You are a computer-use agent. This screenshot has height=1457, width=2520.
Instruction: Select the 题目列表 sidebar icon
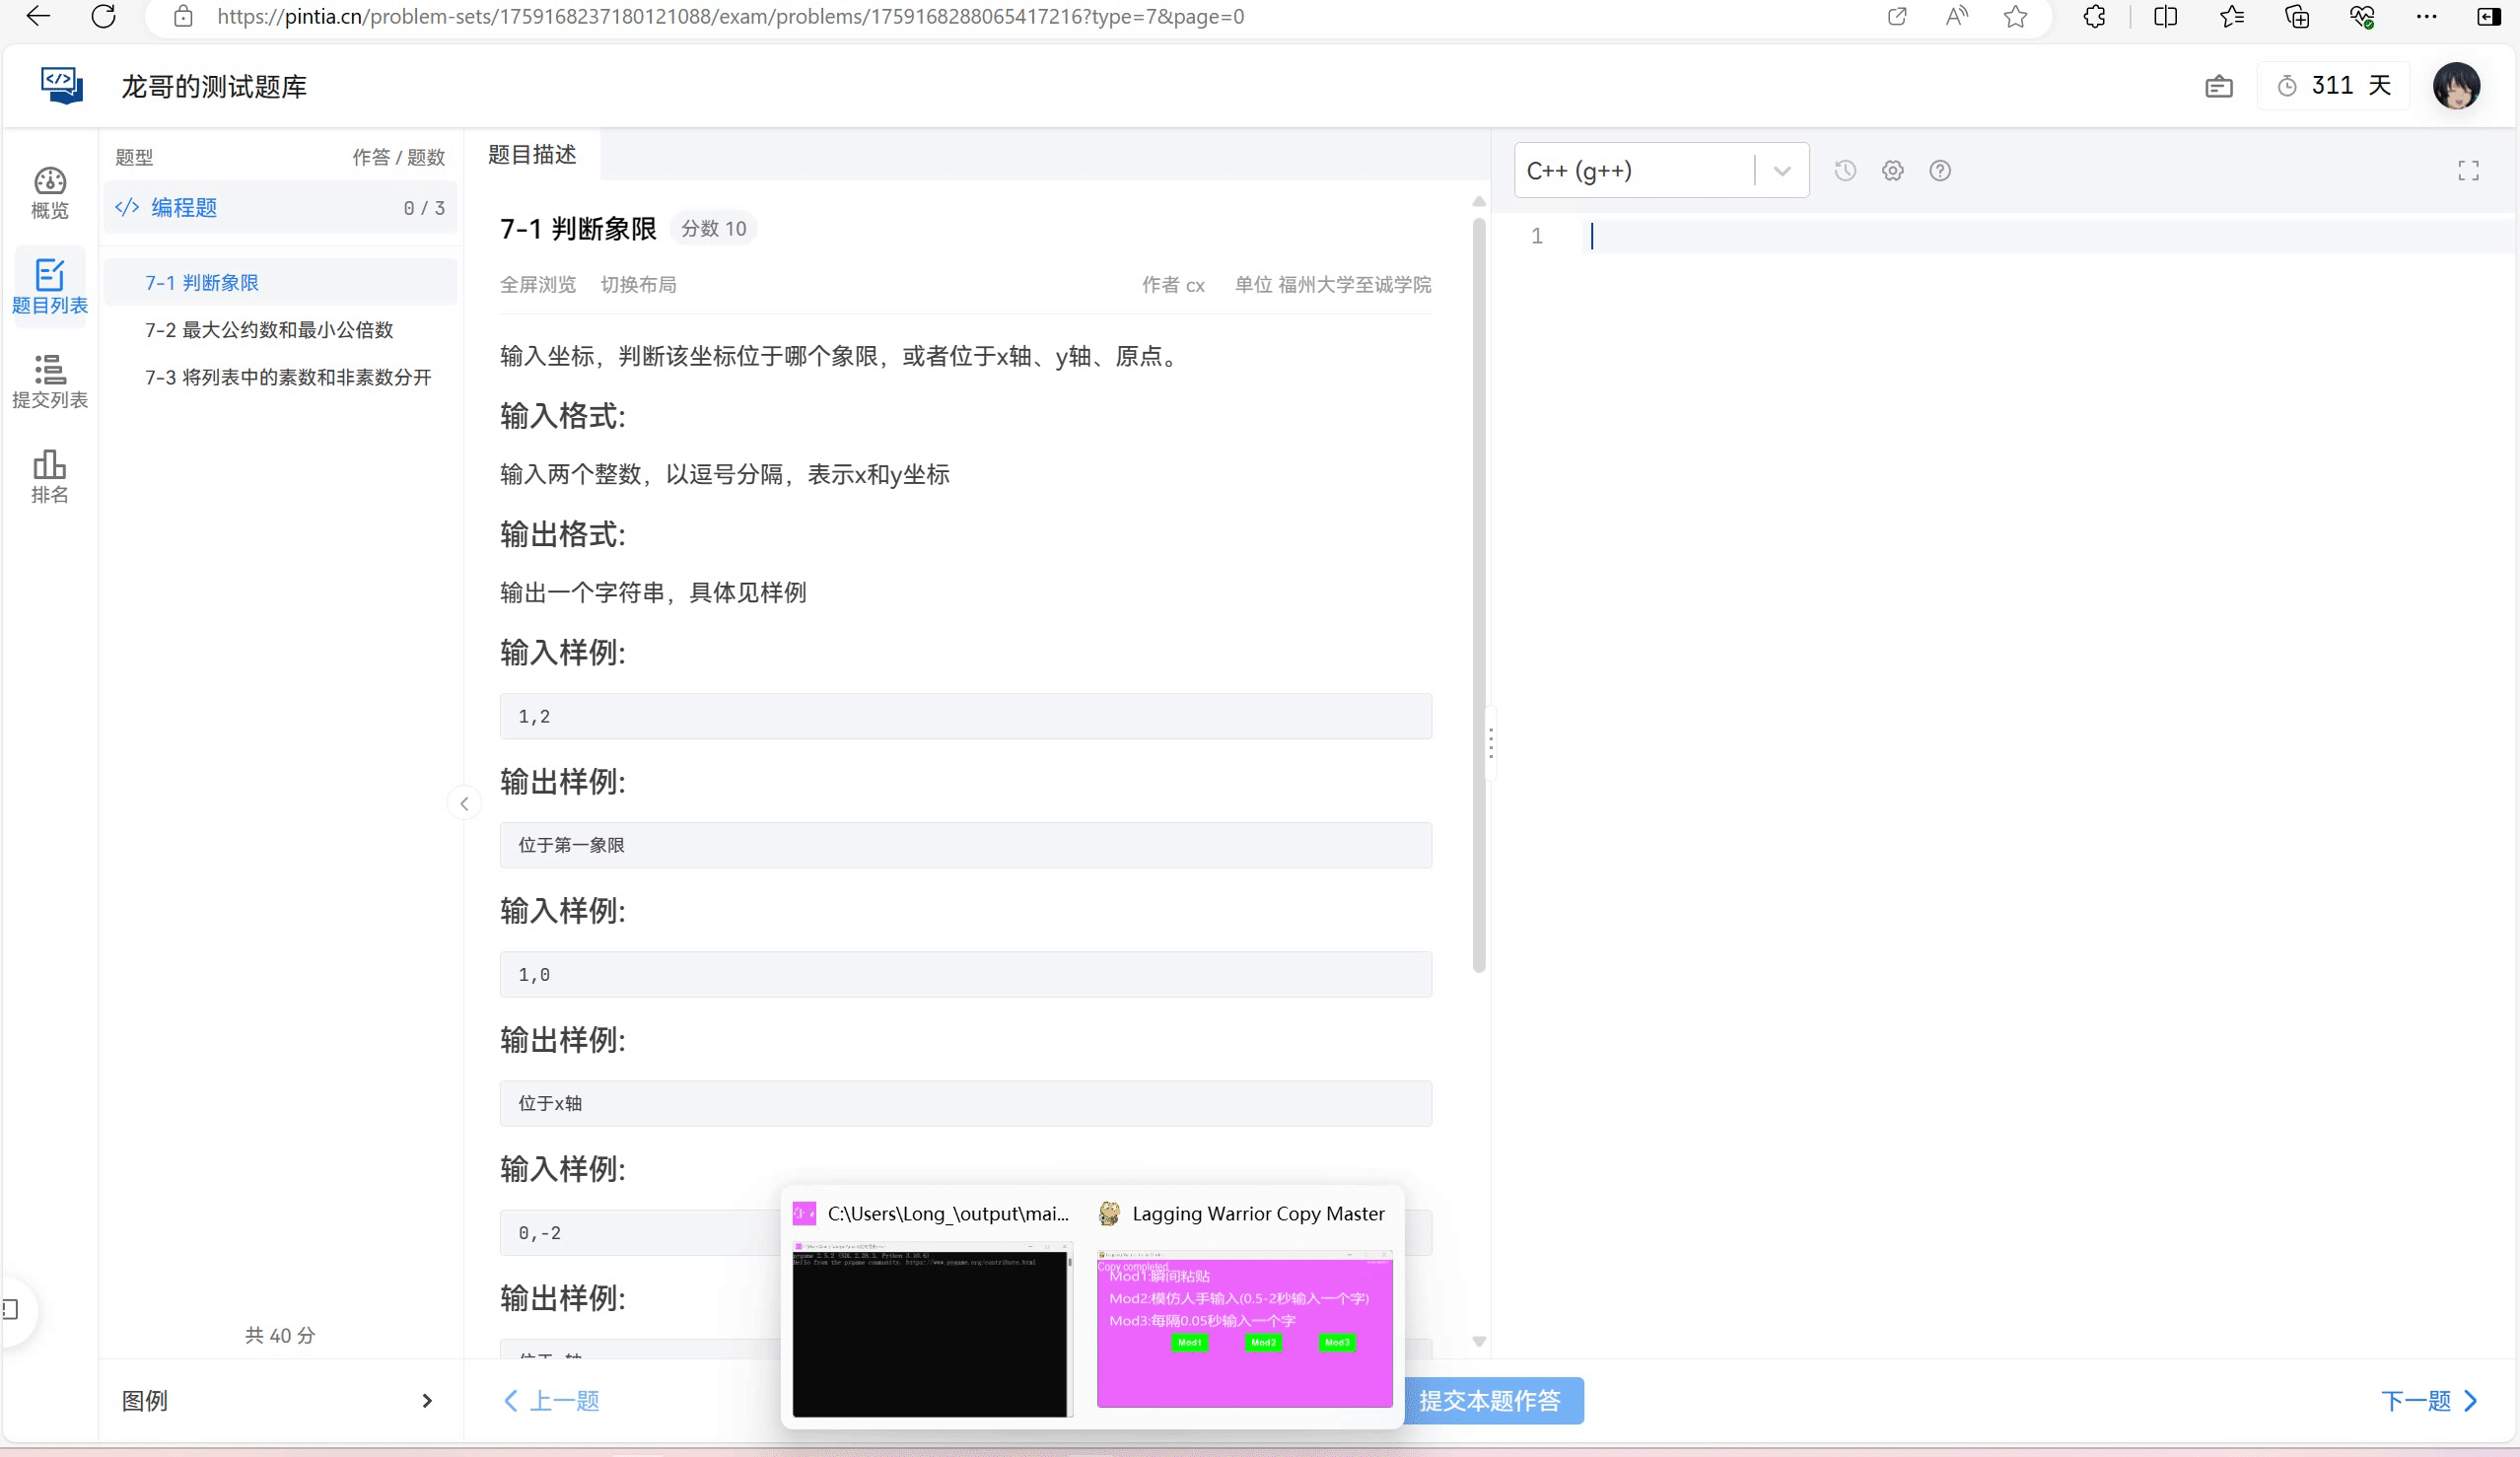(48, 287)
